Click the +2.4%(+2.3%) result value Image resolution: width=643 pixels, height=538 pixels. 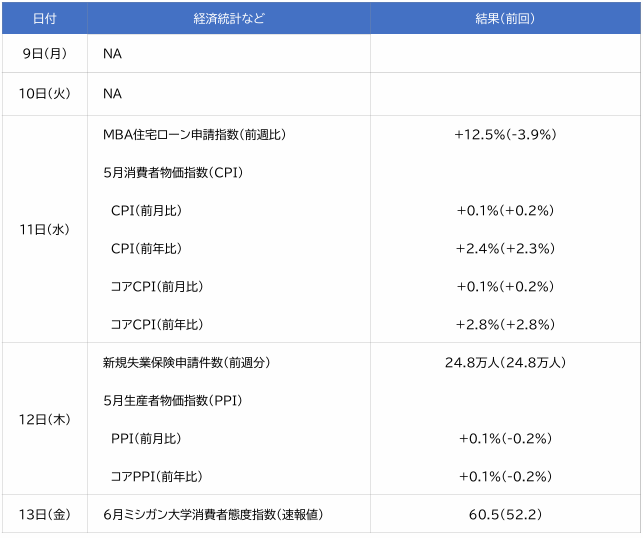pyautogui.click(x=505, y=248)
